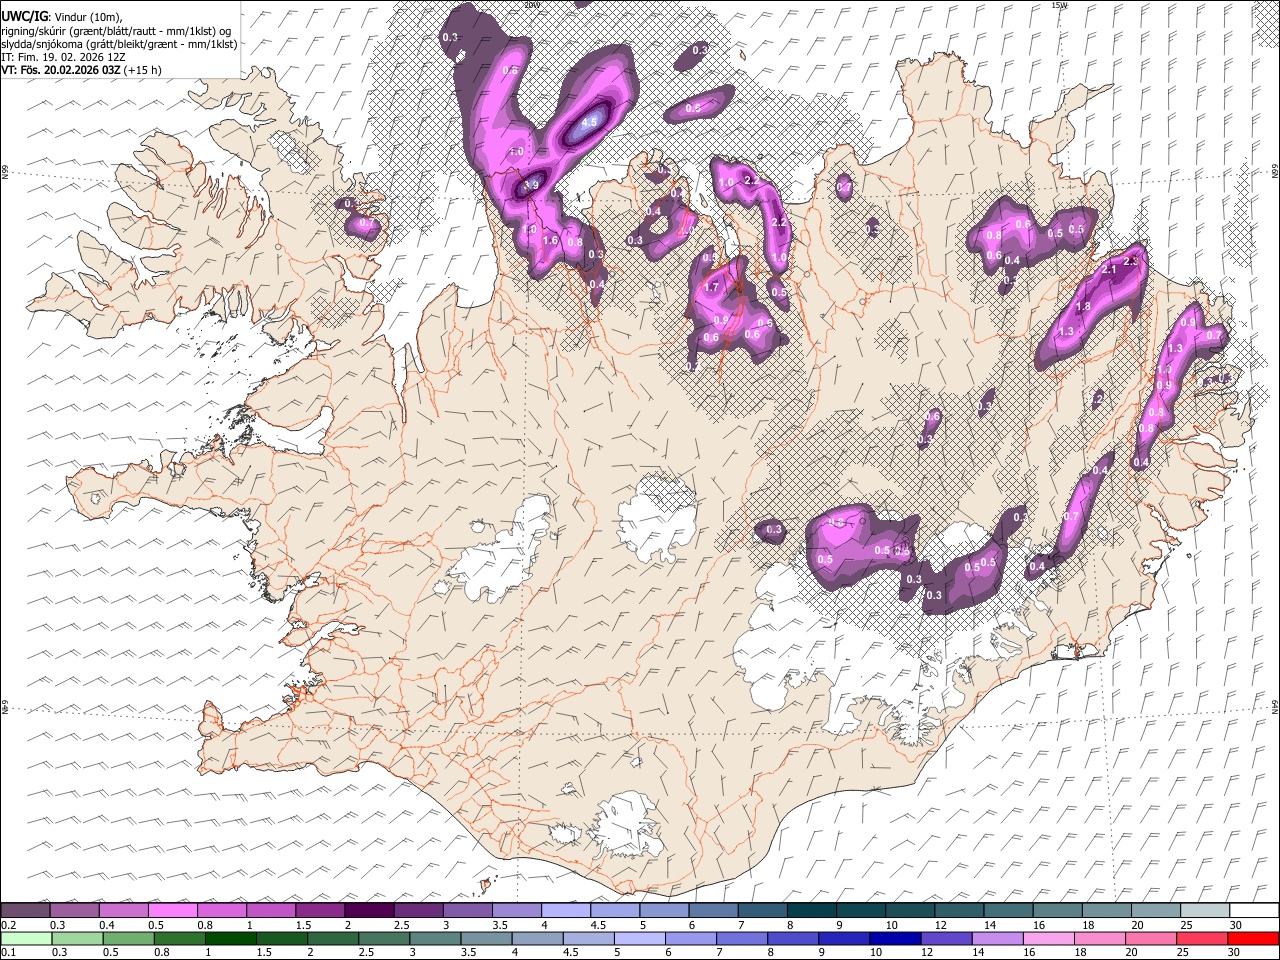Click upper legend lavender swatch between 3.5 and 4
Image resolution: width=1280 pixels, height=960 pixels.
pos(516,910)
